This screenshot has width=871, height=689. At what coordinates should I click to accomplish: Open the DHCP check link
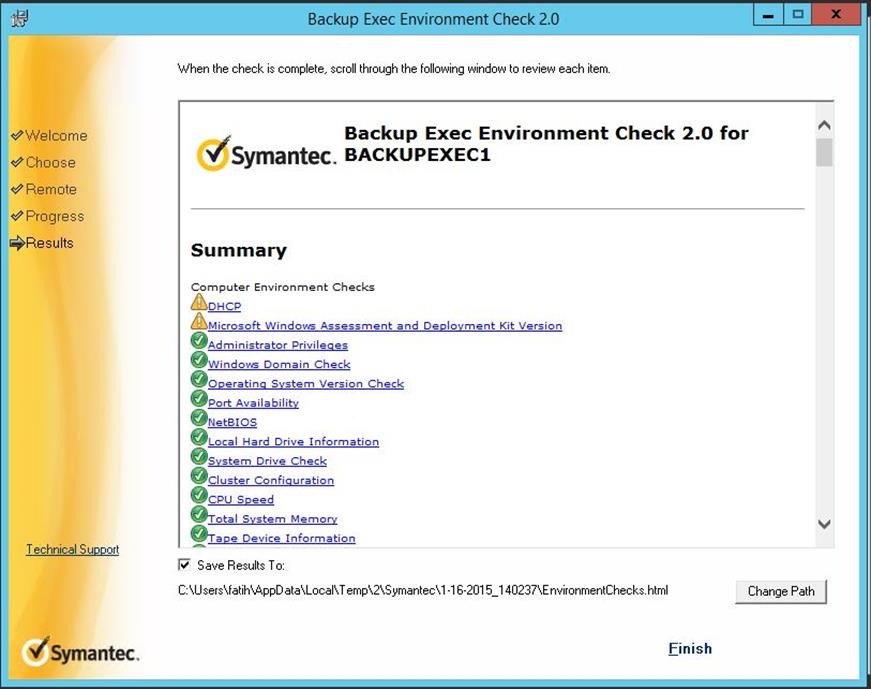tap(224, 306)
